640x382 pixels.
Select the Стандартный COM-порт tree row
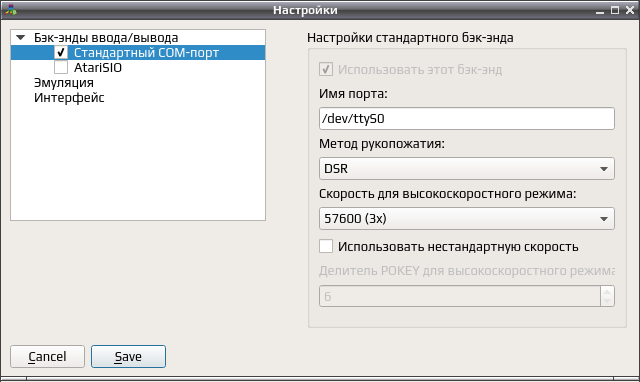click(138, 53)
